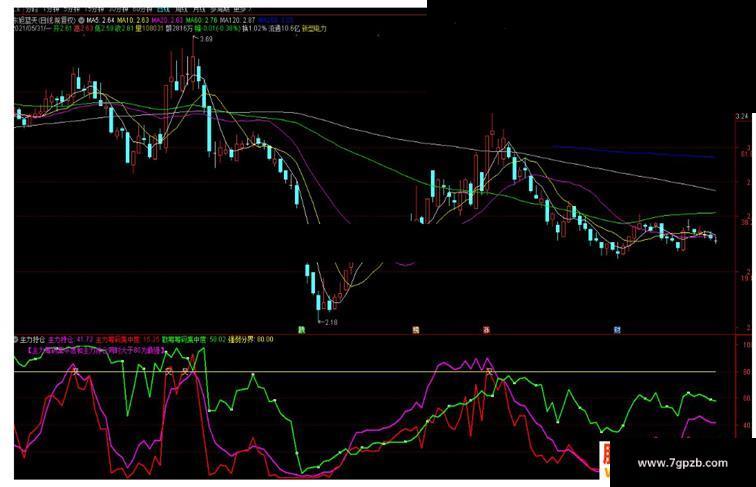Viewport: 756px width, 487px height.
Task: Click the 2.10 low price annotation
Action: [331, 322]
